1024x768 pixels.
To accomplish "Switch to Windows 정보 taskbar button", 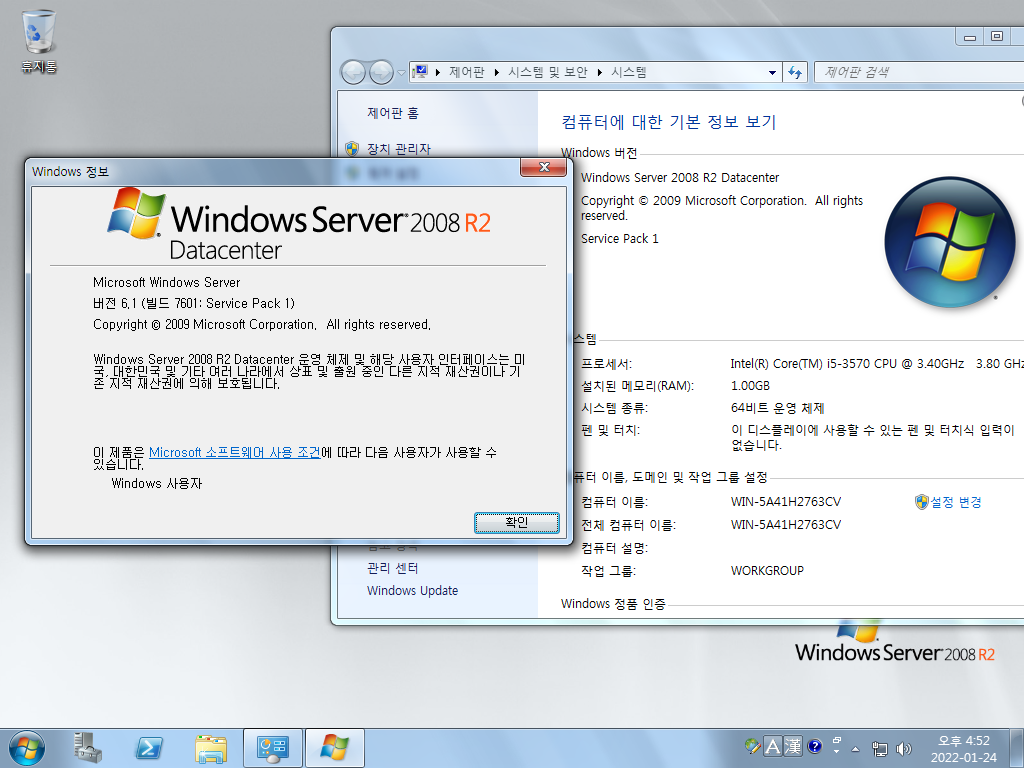I will (334, 748).
